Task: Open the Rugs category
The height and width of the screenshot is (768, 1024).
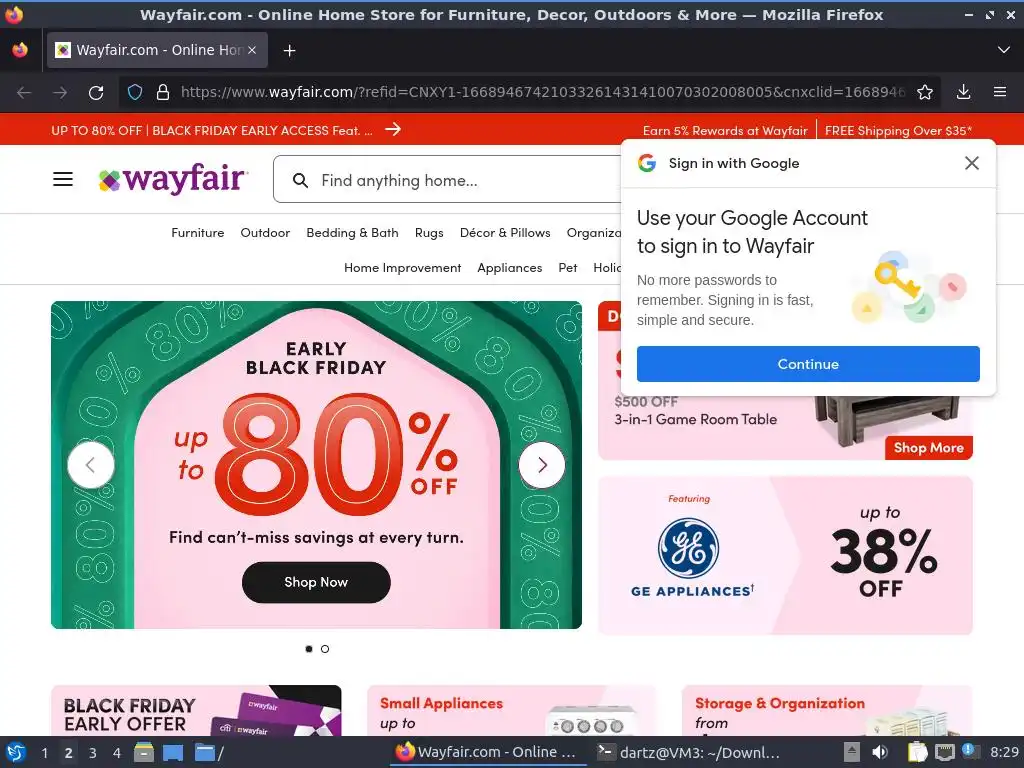Action: tap(429, 232)
